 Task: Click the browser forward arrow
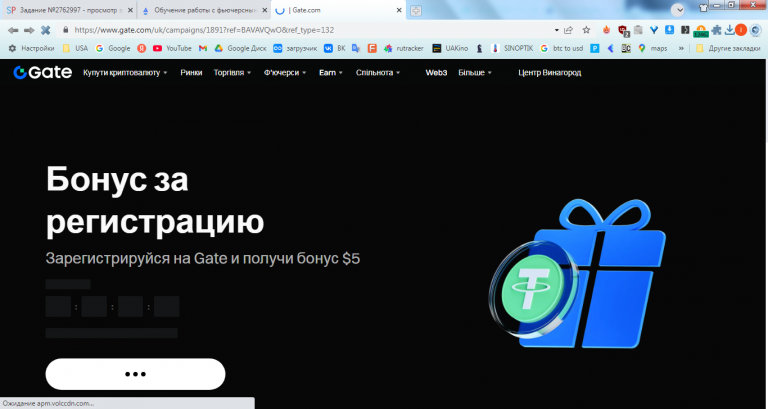click(29, 30)
